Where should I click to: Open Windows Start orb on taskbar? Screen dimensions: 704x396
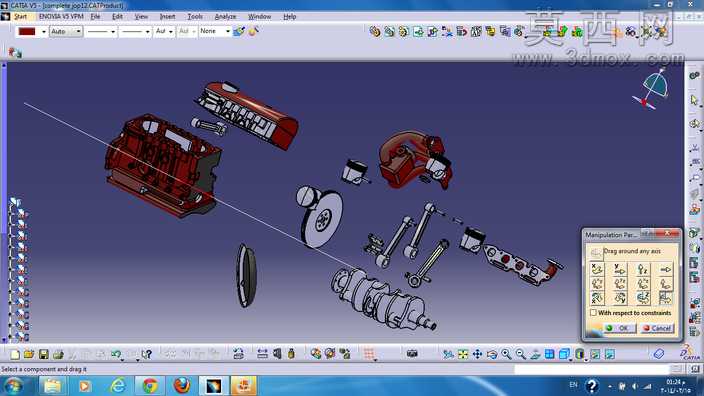click(x=13, y=386)
